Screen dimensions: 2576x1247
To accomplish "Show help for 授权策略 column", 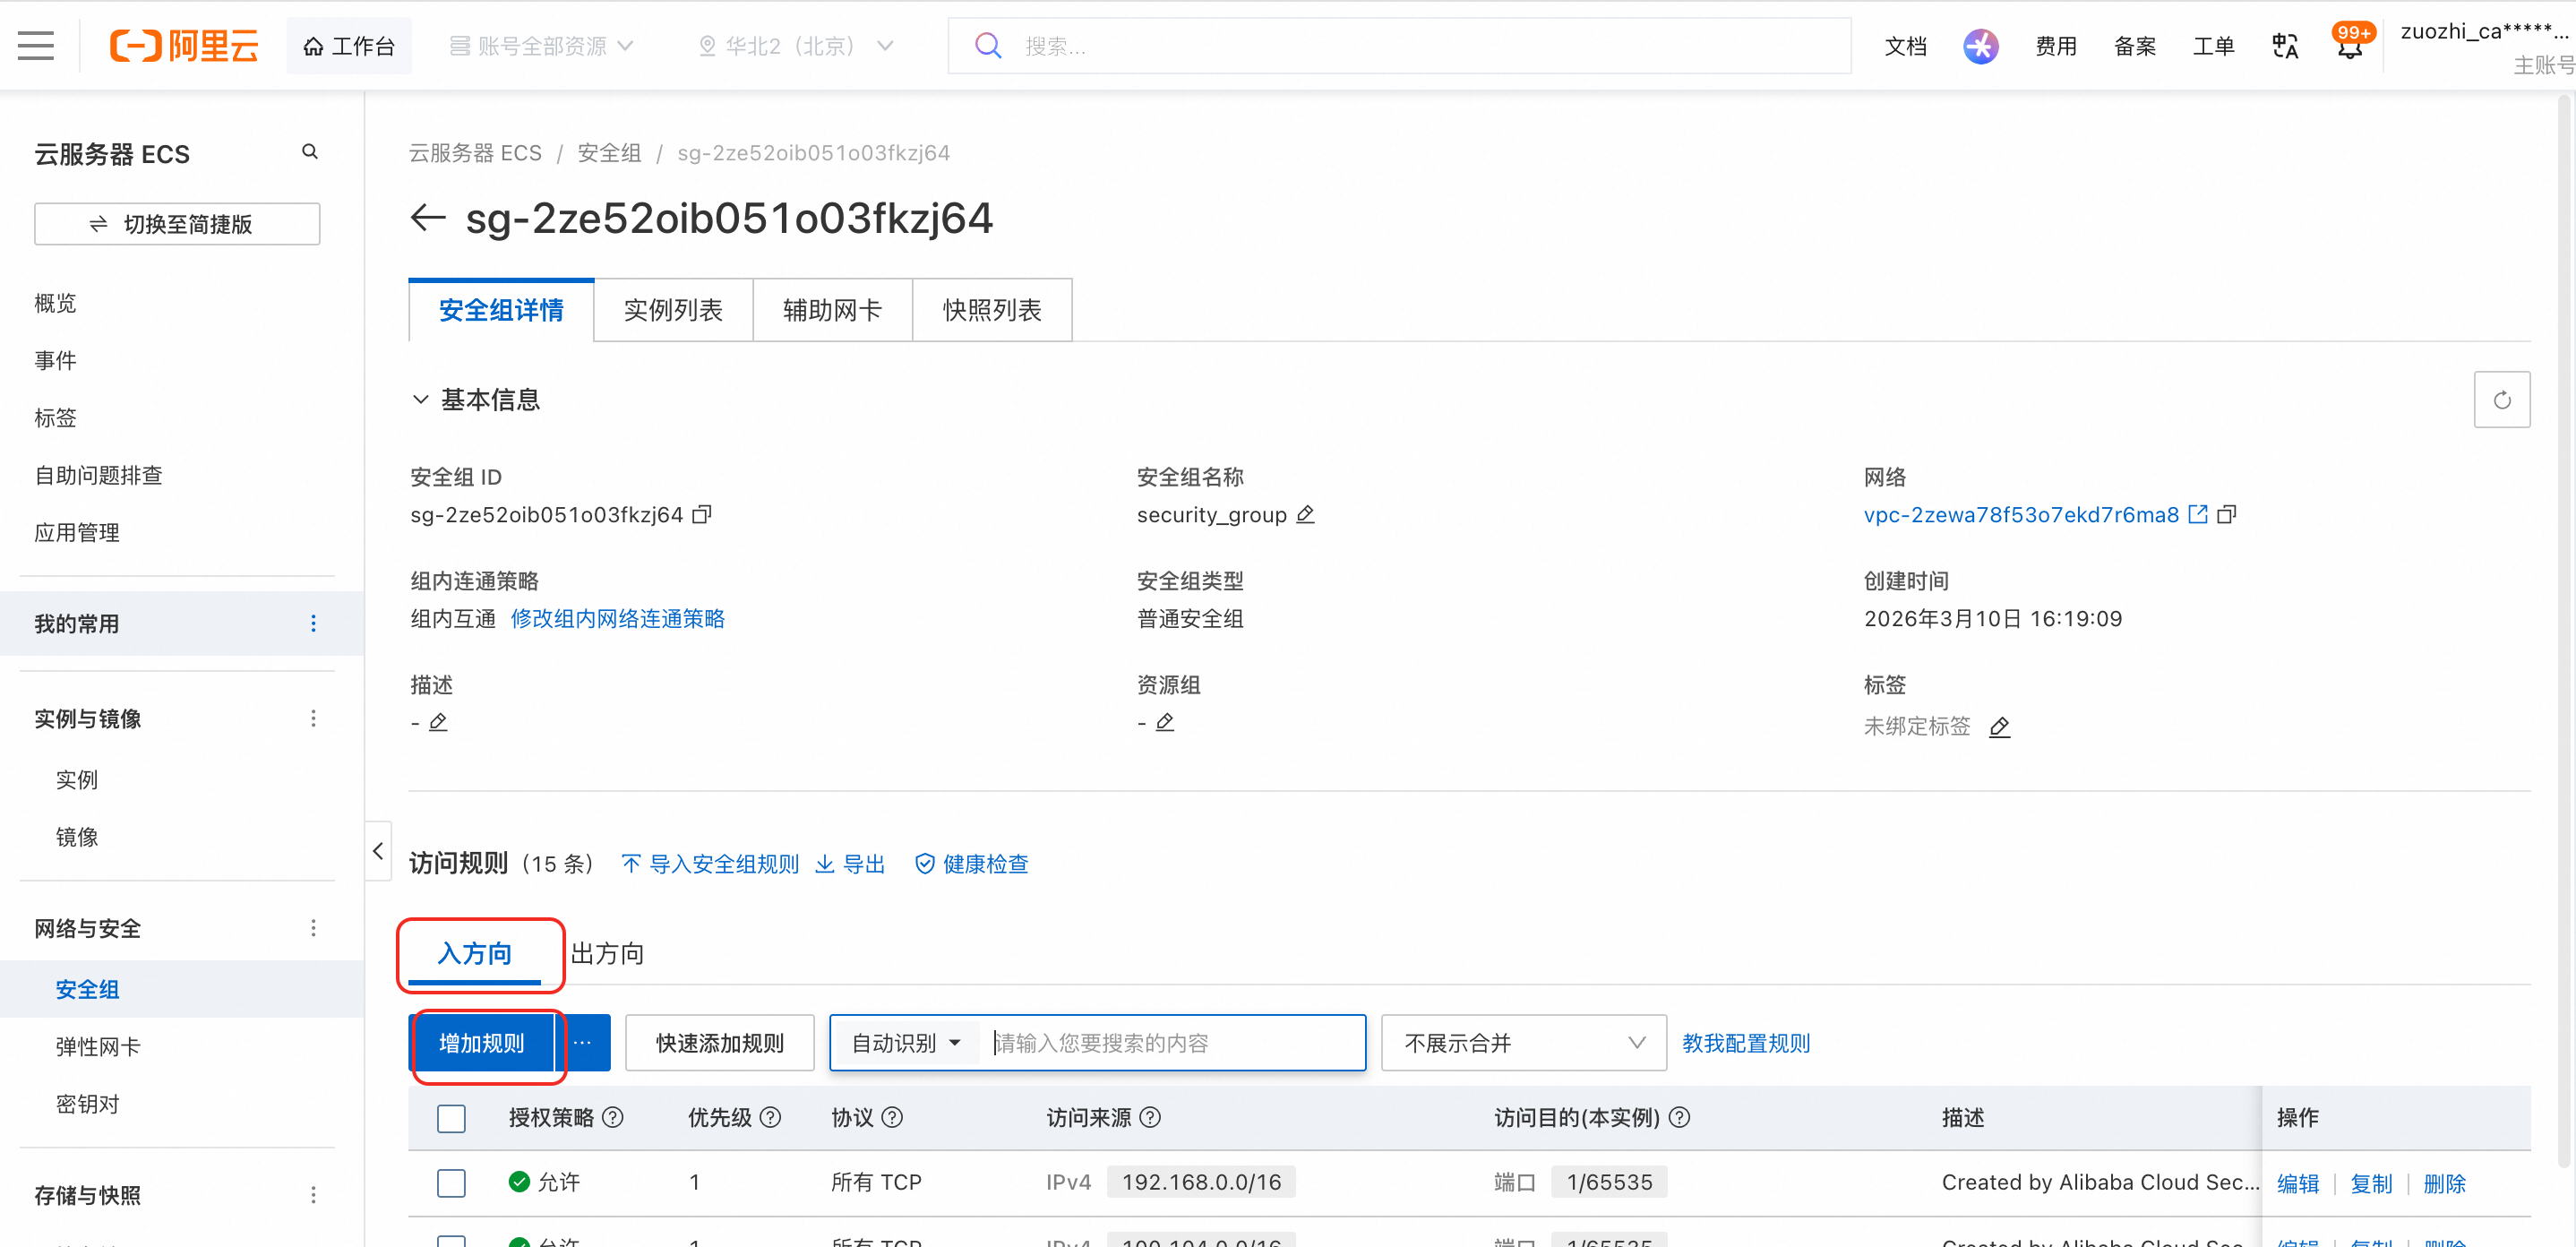I will coord(613,1118).
